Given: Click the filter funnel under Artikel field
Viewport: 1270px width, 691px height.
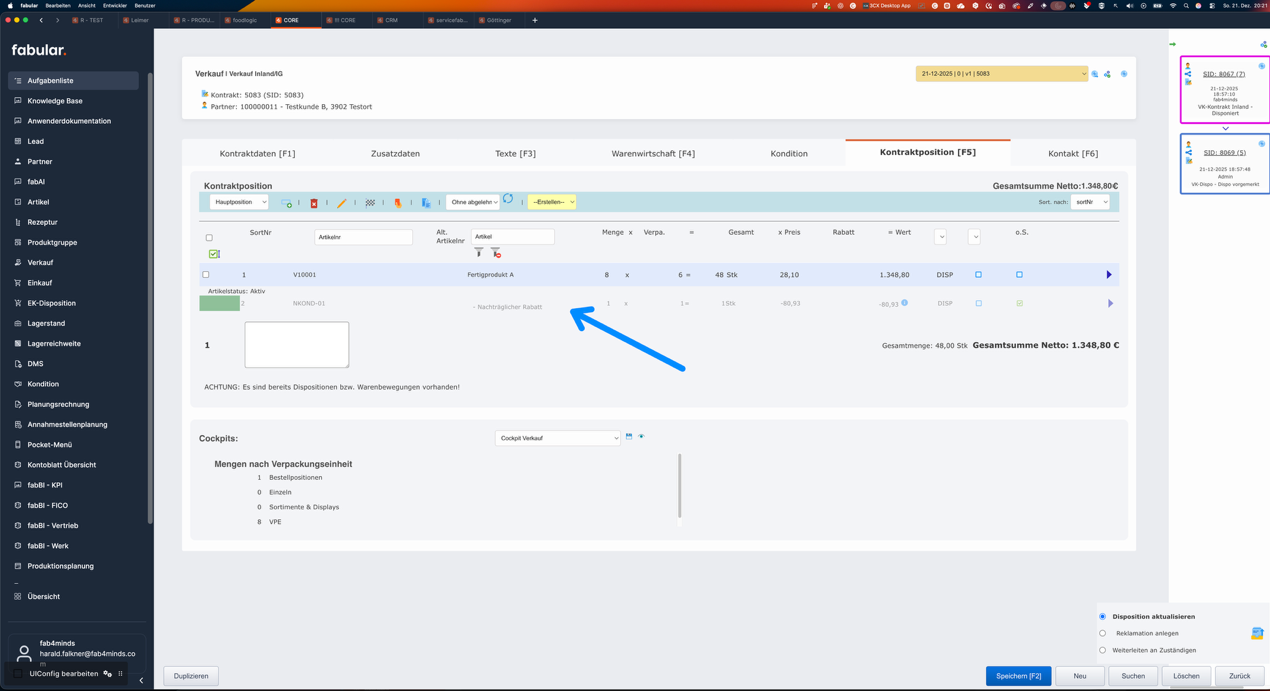Looking at the screenshot, I should [x=479, y=253].
